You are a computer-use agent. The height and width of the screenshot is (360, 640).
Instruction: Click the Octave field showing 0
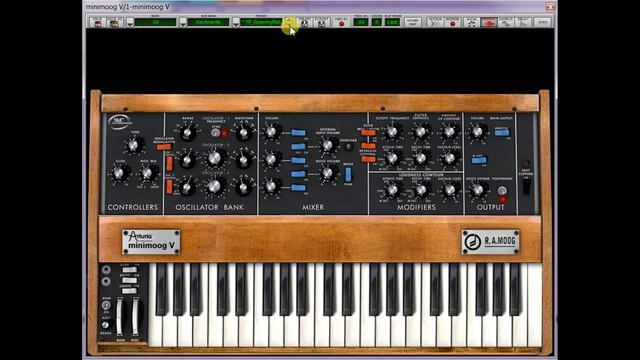click(x=377, y=22)
